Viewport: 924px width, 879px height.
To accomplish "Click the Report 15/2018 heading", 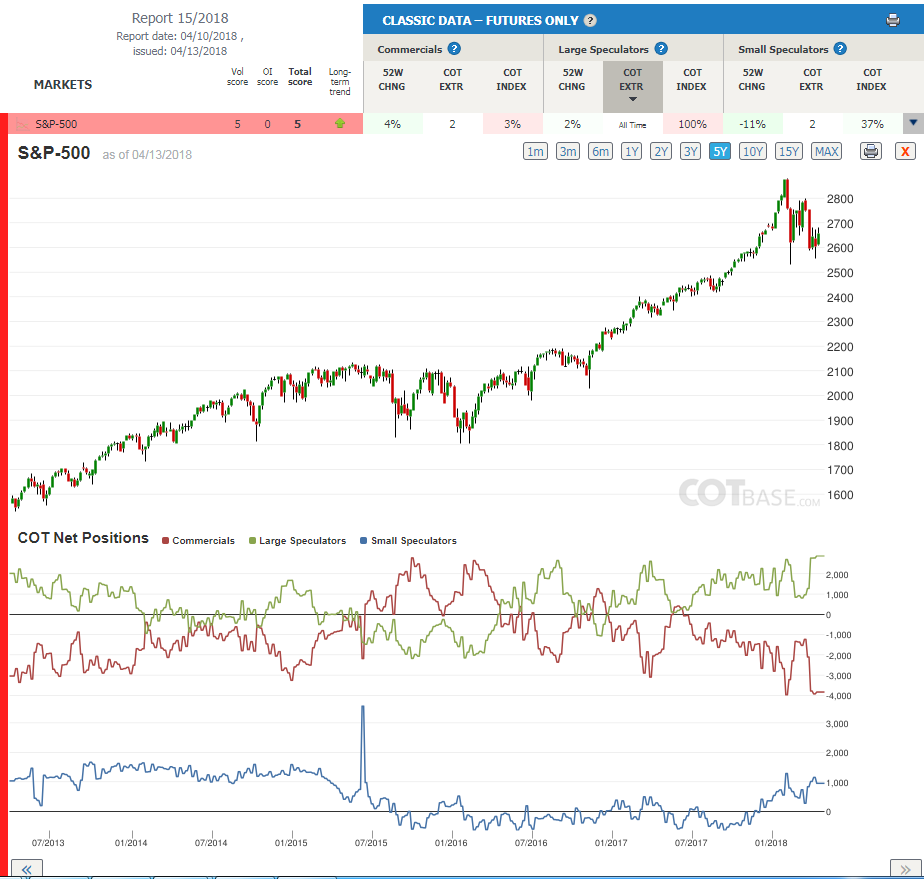I will pos(180,18).
